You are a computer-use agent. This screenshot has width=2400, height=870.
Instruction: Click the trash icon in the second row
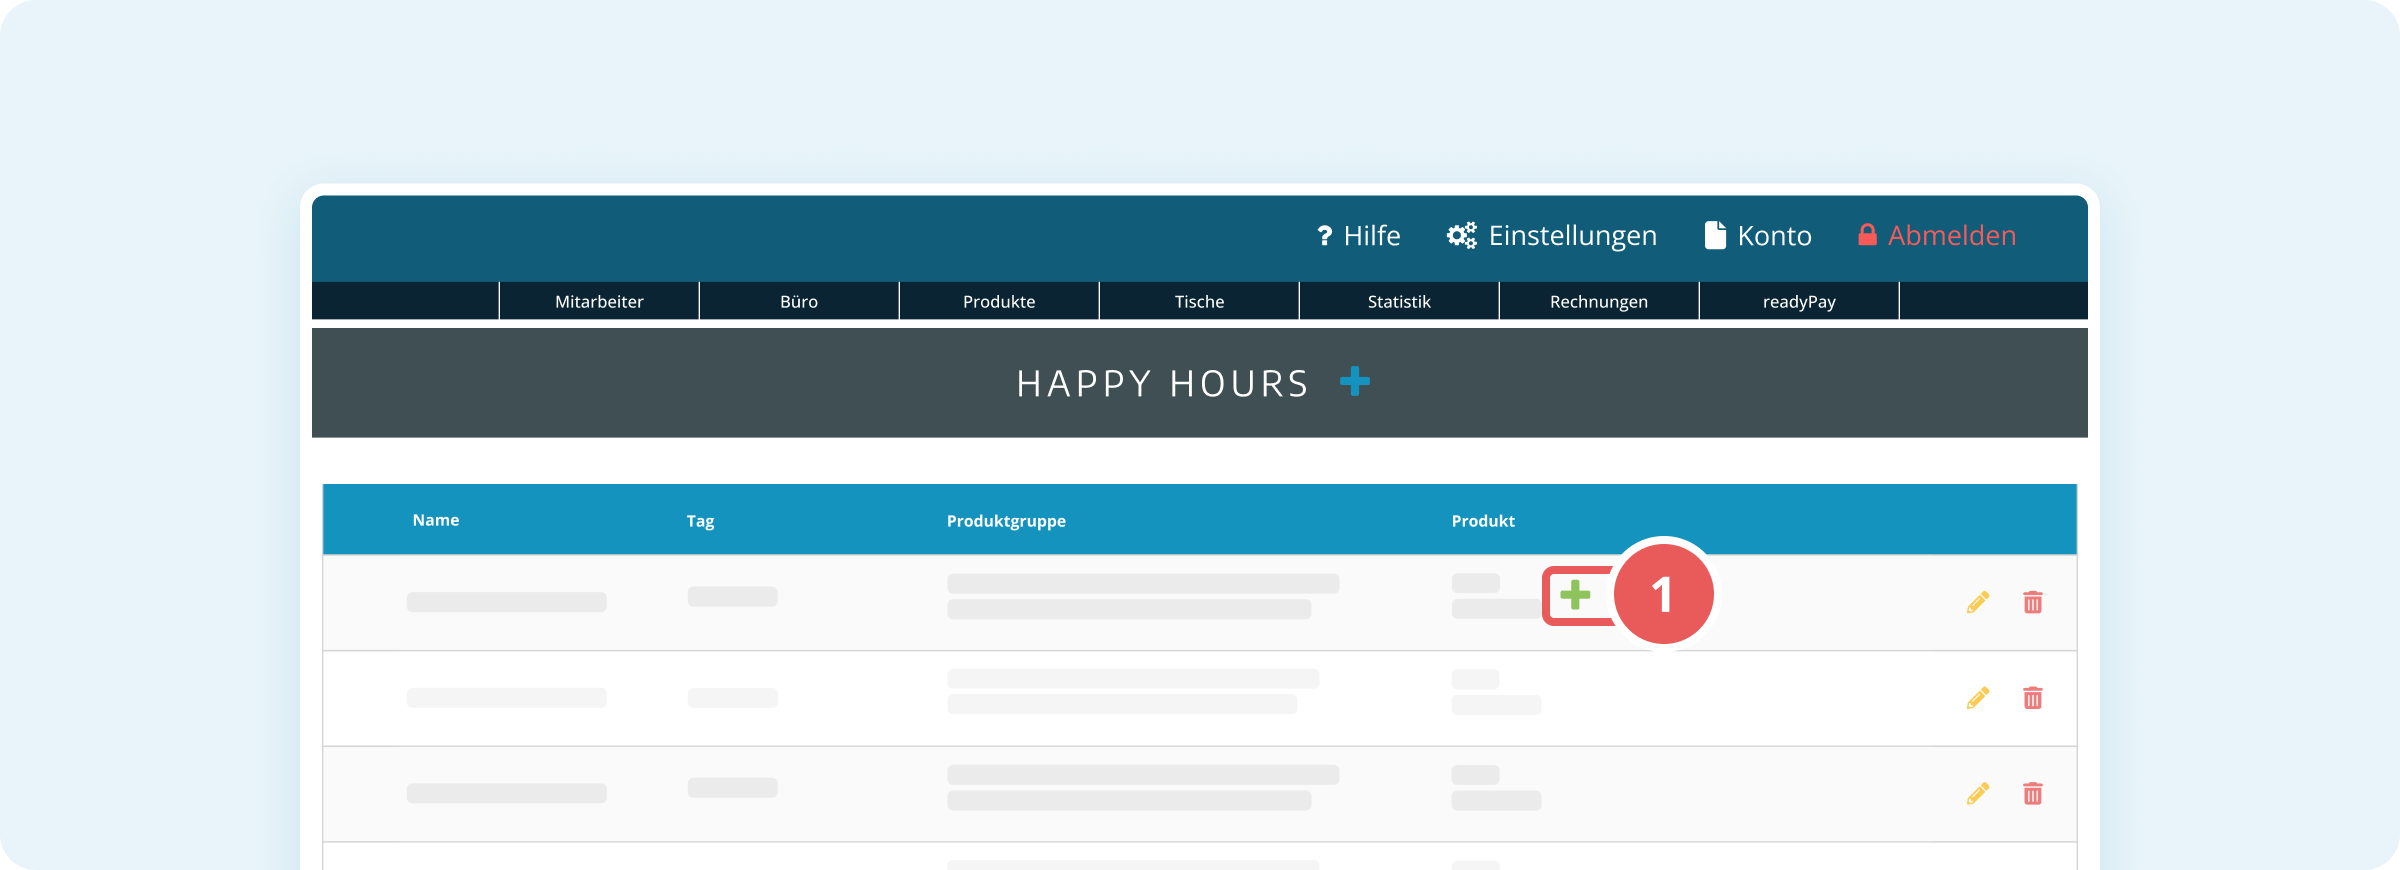[2033, 698]
